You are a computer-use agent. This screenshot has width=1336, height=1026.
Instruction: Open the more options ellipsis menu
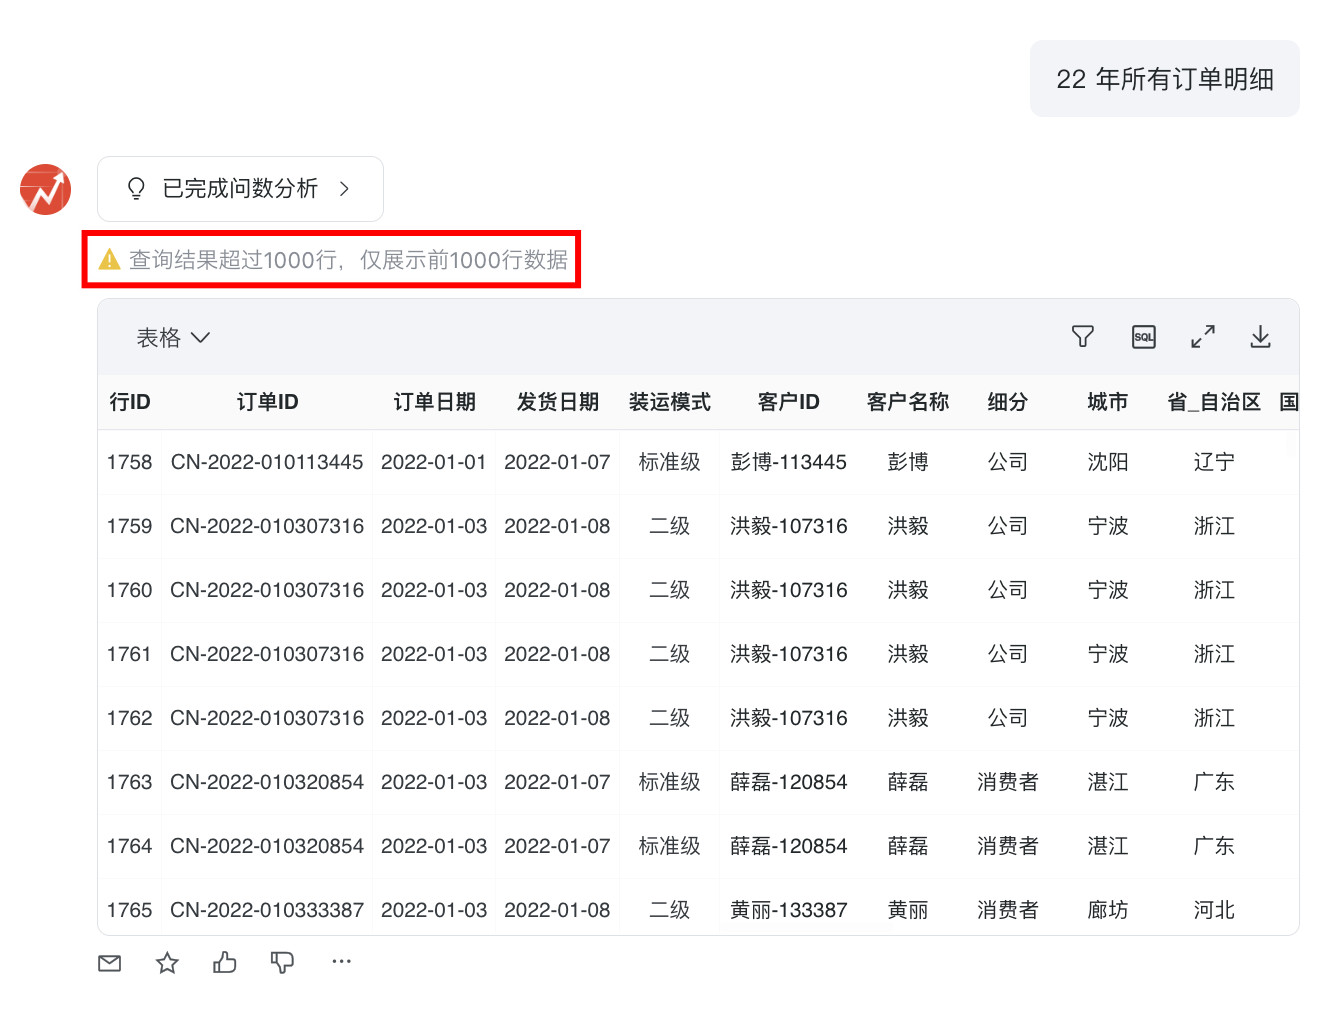tap(341, 962)
